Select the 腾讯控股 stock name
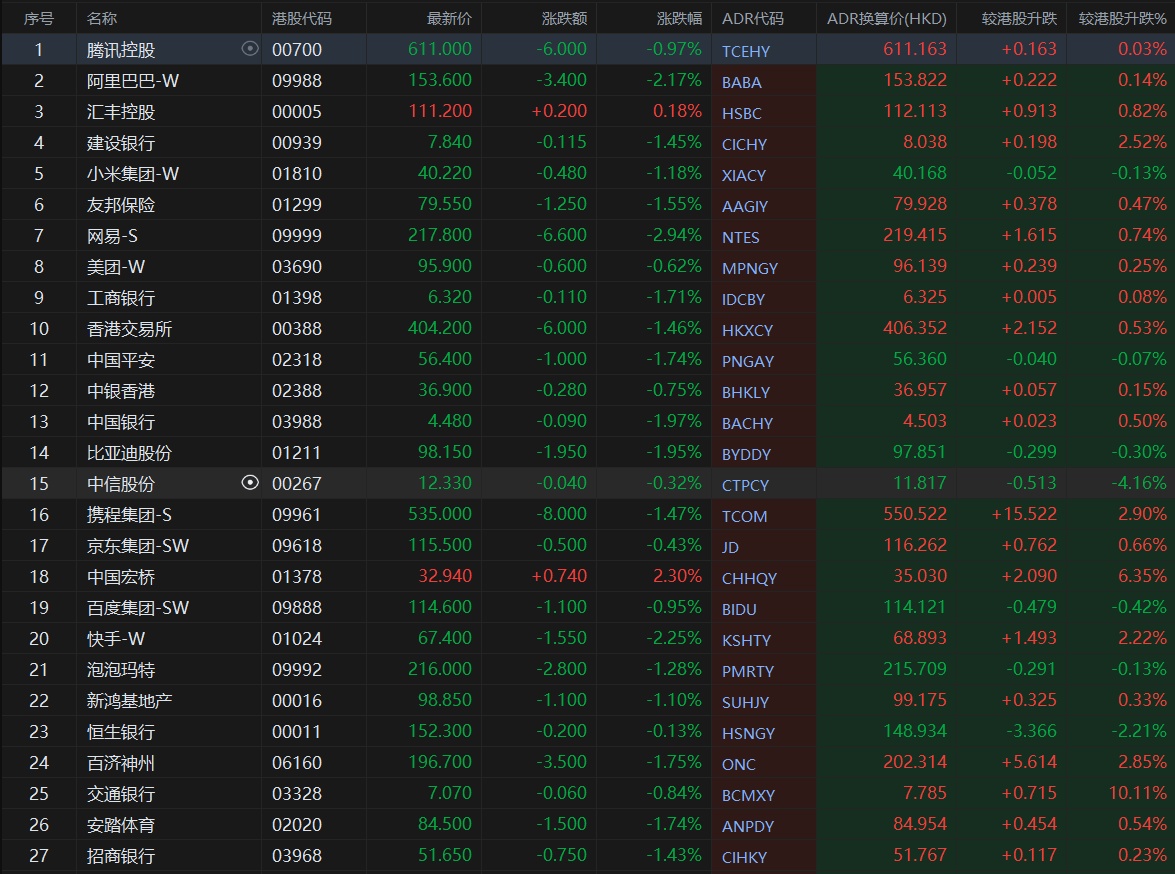Viewport: 1175px width, 874px height. click(x=121, y=50)
